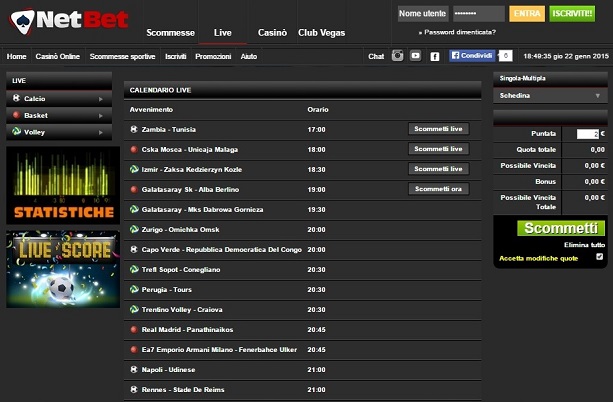Click Scommetti ora for Galatasaray Sk - Alba Berlino
The width and height of the screenshot is (613, 403).
[x=439, y=189]
